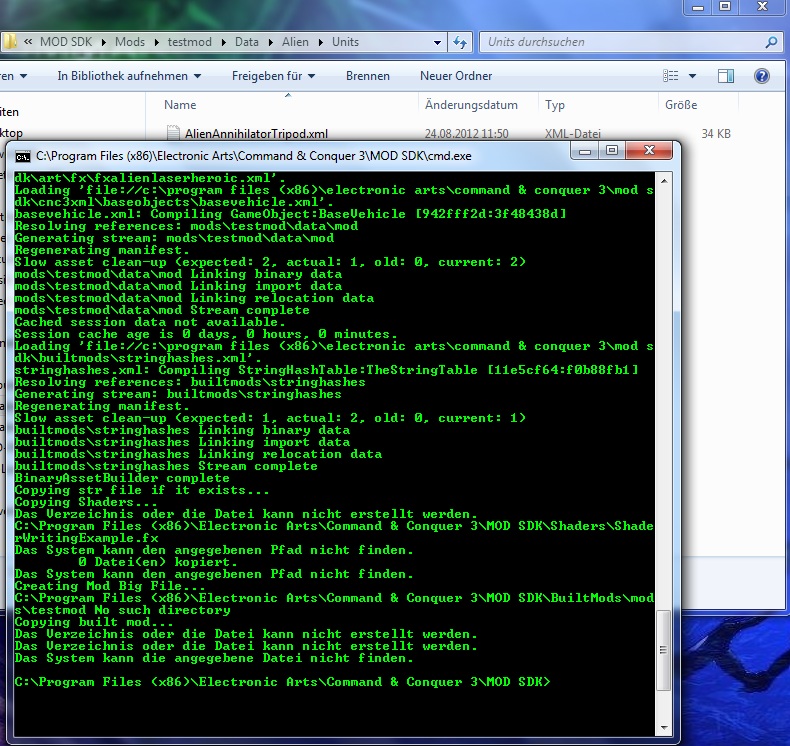The height and width of the screenshot is (746, 790).
Task: Click the search magnifier icon
Action: point(770,43)
